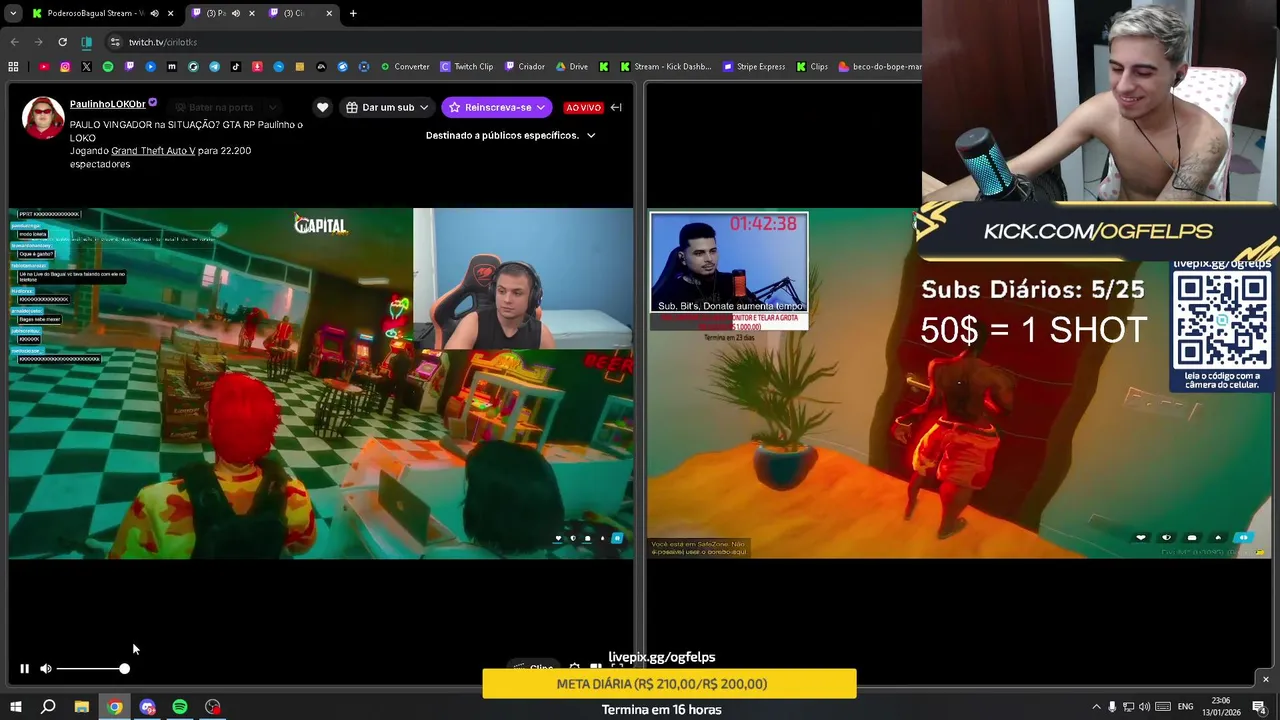Open Discord from the taskbar
1280x720 pixels.
click(148, 707)
